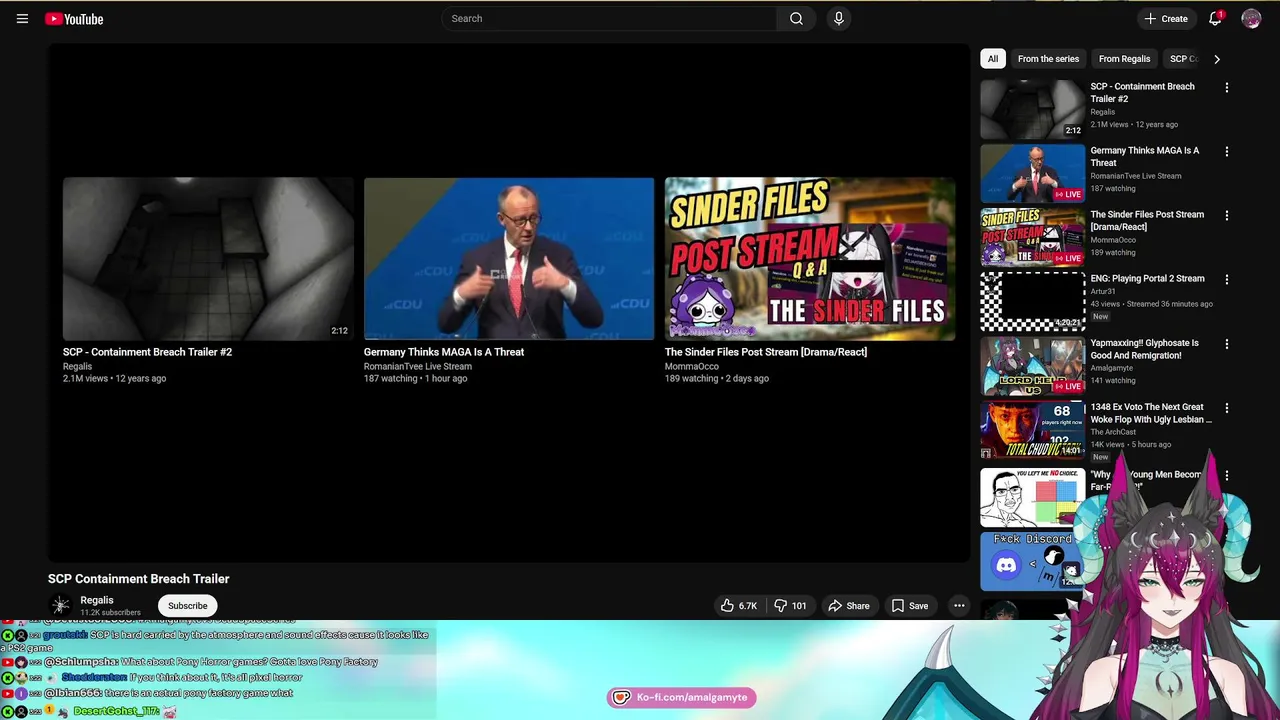Open sidebar title 1348 Ex Voto The Next Great
Viewport: 1280px width, 720px height.
tap(1151, 413)
